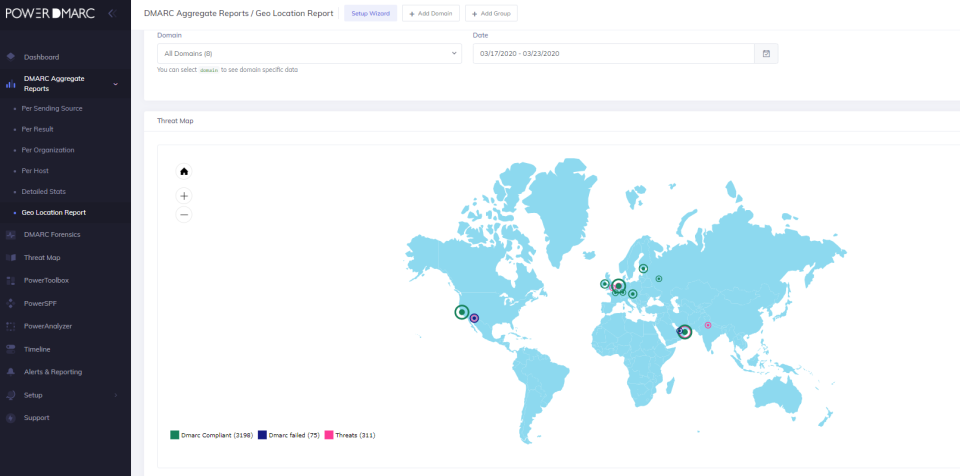Open the date picker calendar icon
Viewport: 960px width, 476px height.
[x=766, y=53]
